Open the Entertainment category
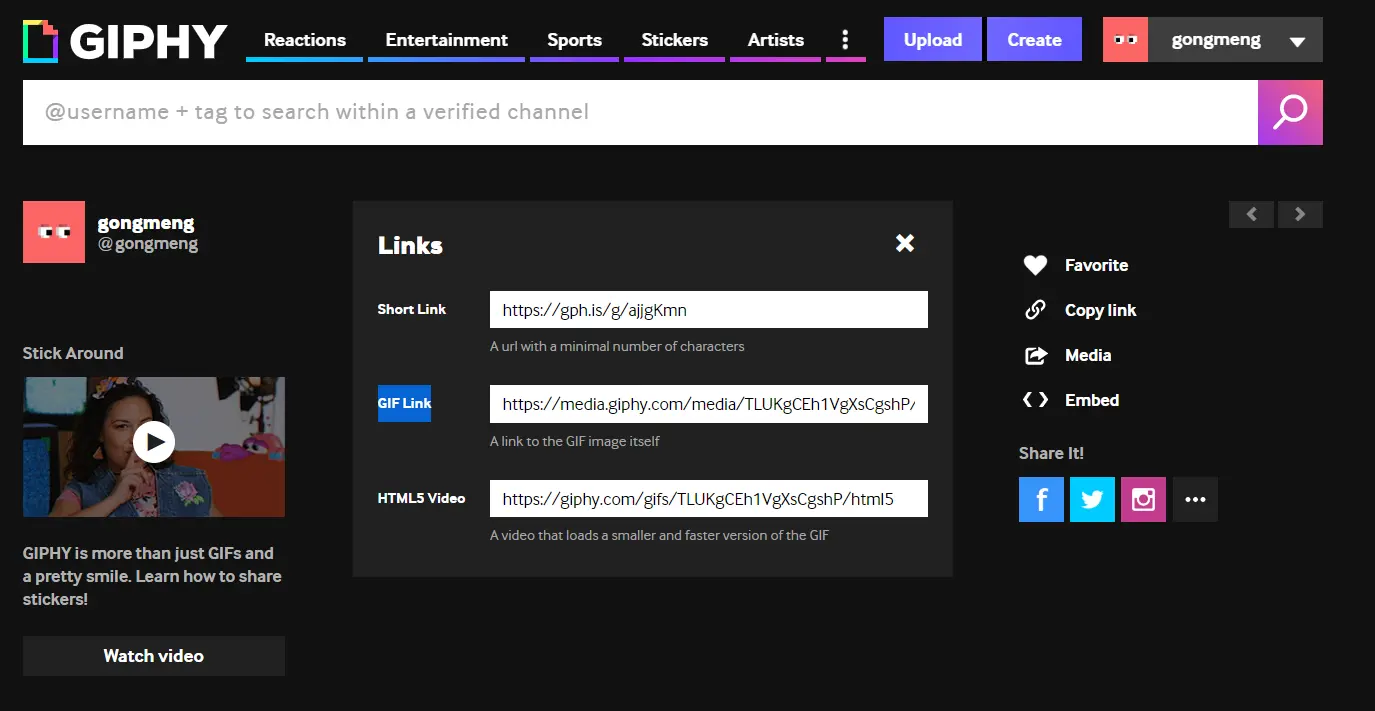 (x=446, y=40)
